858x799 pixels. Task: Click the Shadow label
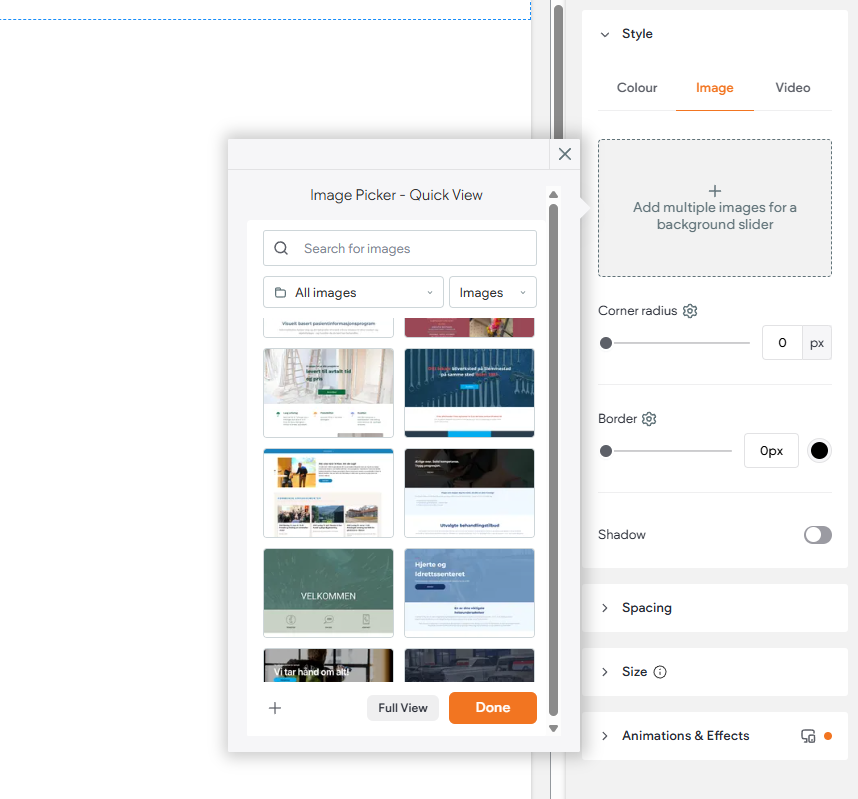622,535
